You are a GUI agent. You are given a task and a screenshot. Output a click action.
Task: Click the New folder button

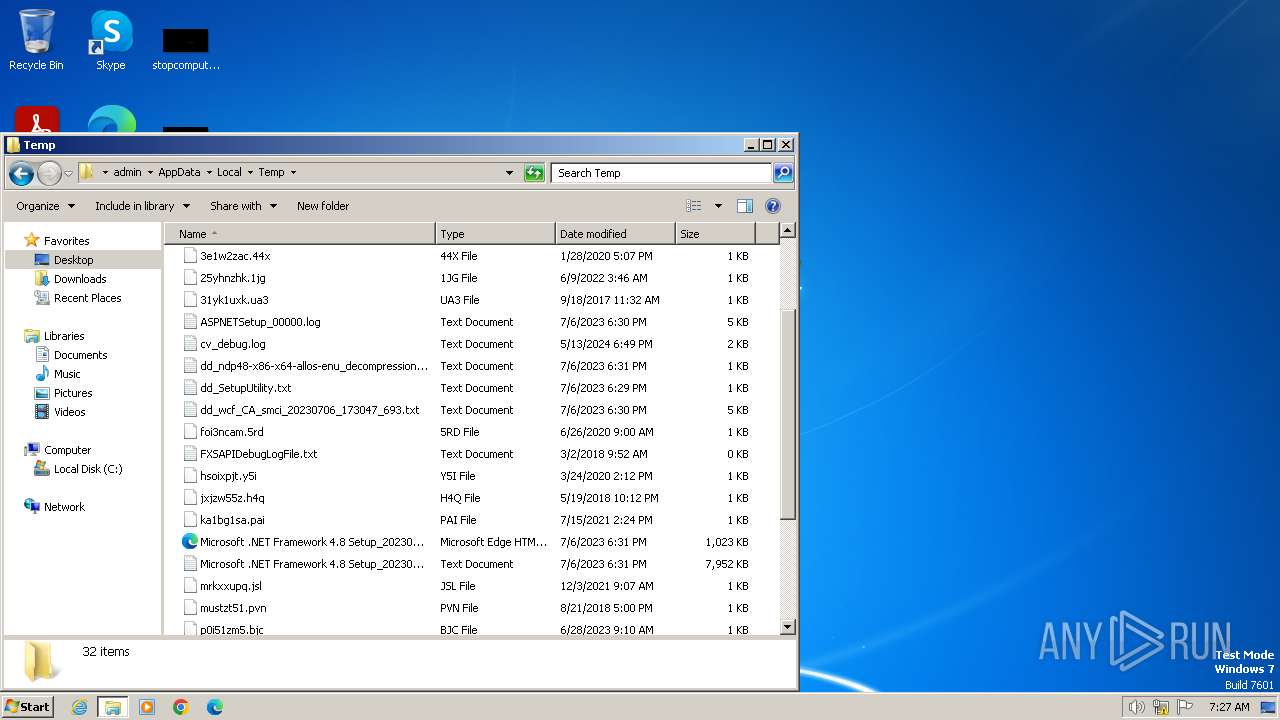coord(323,206)
